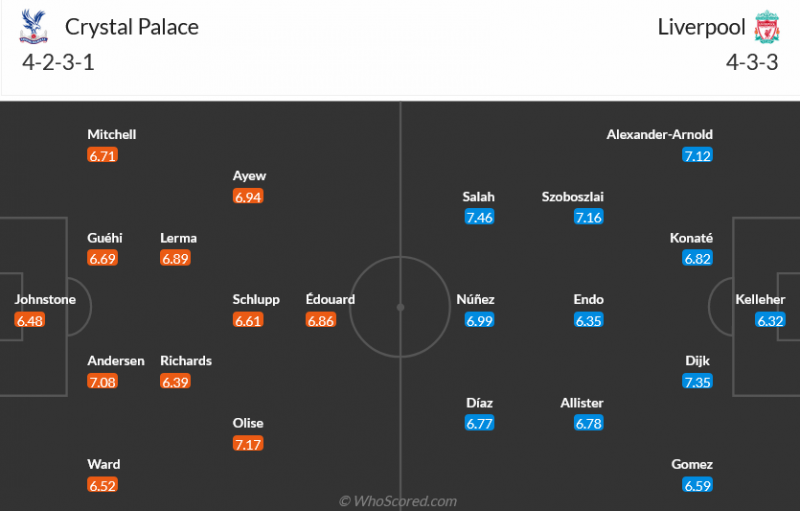Select the player name Édouard
Image resolution: width=800 pixels, height=511 pixels.
tap(331, 299)
